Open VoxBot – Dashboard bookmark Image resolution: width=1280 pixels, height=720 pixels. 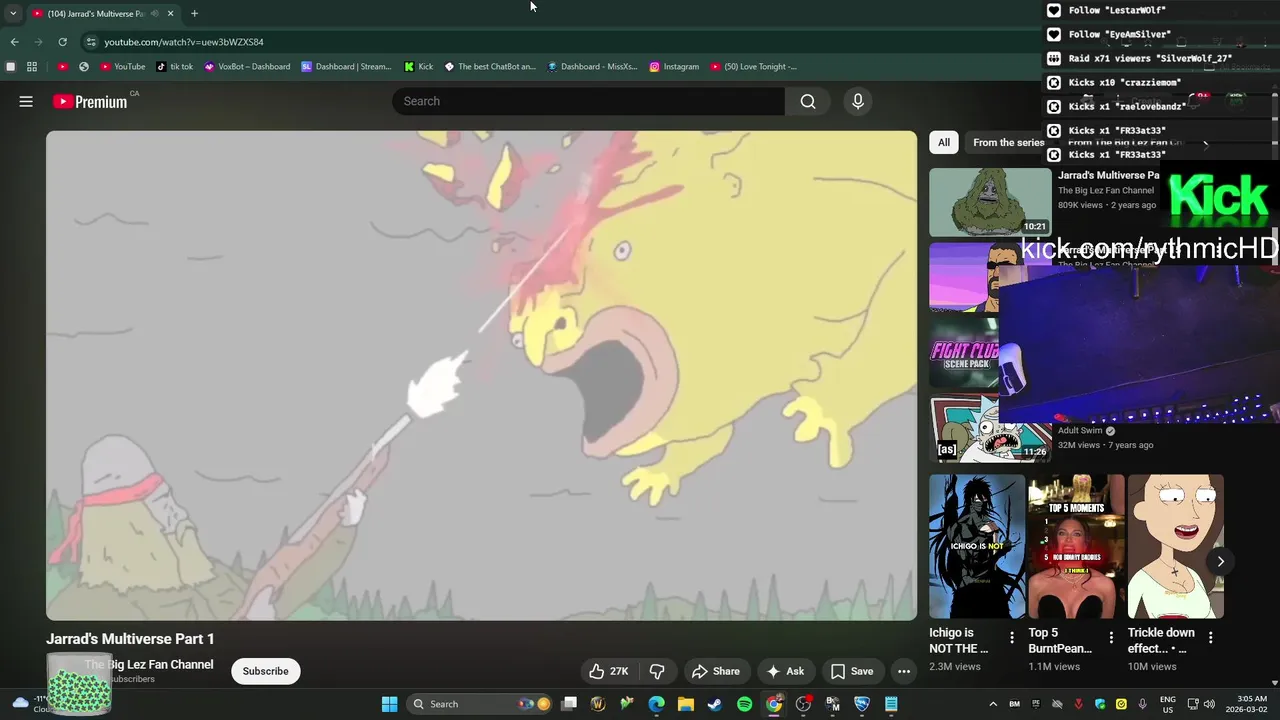point(247,67)
